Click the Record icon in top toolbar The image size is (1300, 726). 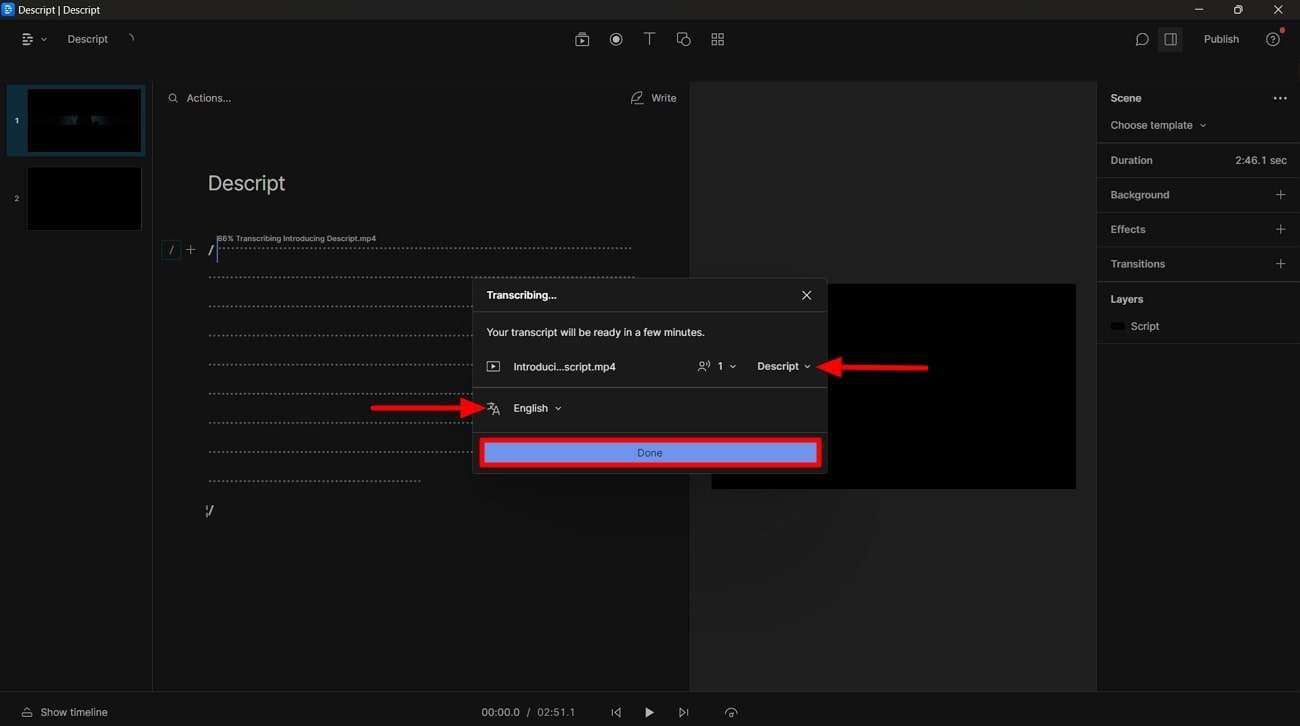(616, 39)
